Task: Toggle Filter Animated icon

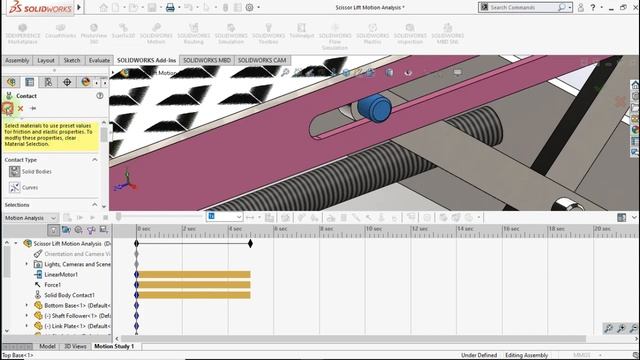Action: click(66, 230)
